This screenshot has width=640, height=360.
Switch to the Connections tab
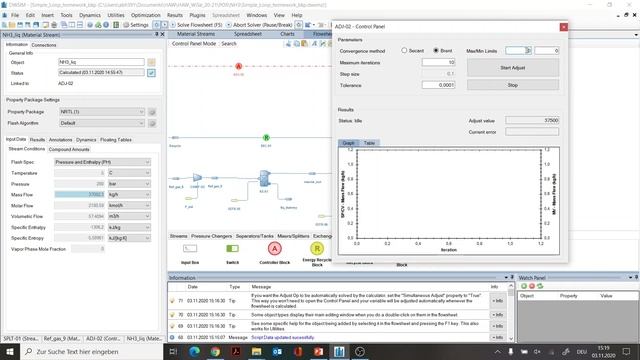pyautogui.click(x=44, y=45)
